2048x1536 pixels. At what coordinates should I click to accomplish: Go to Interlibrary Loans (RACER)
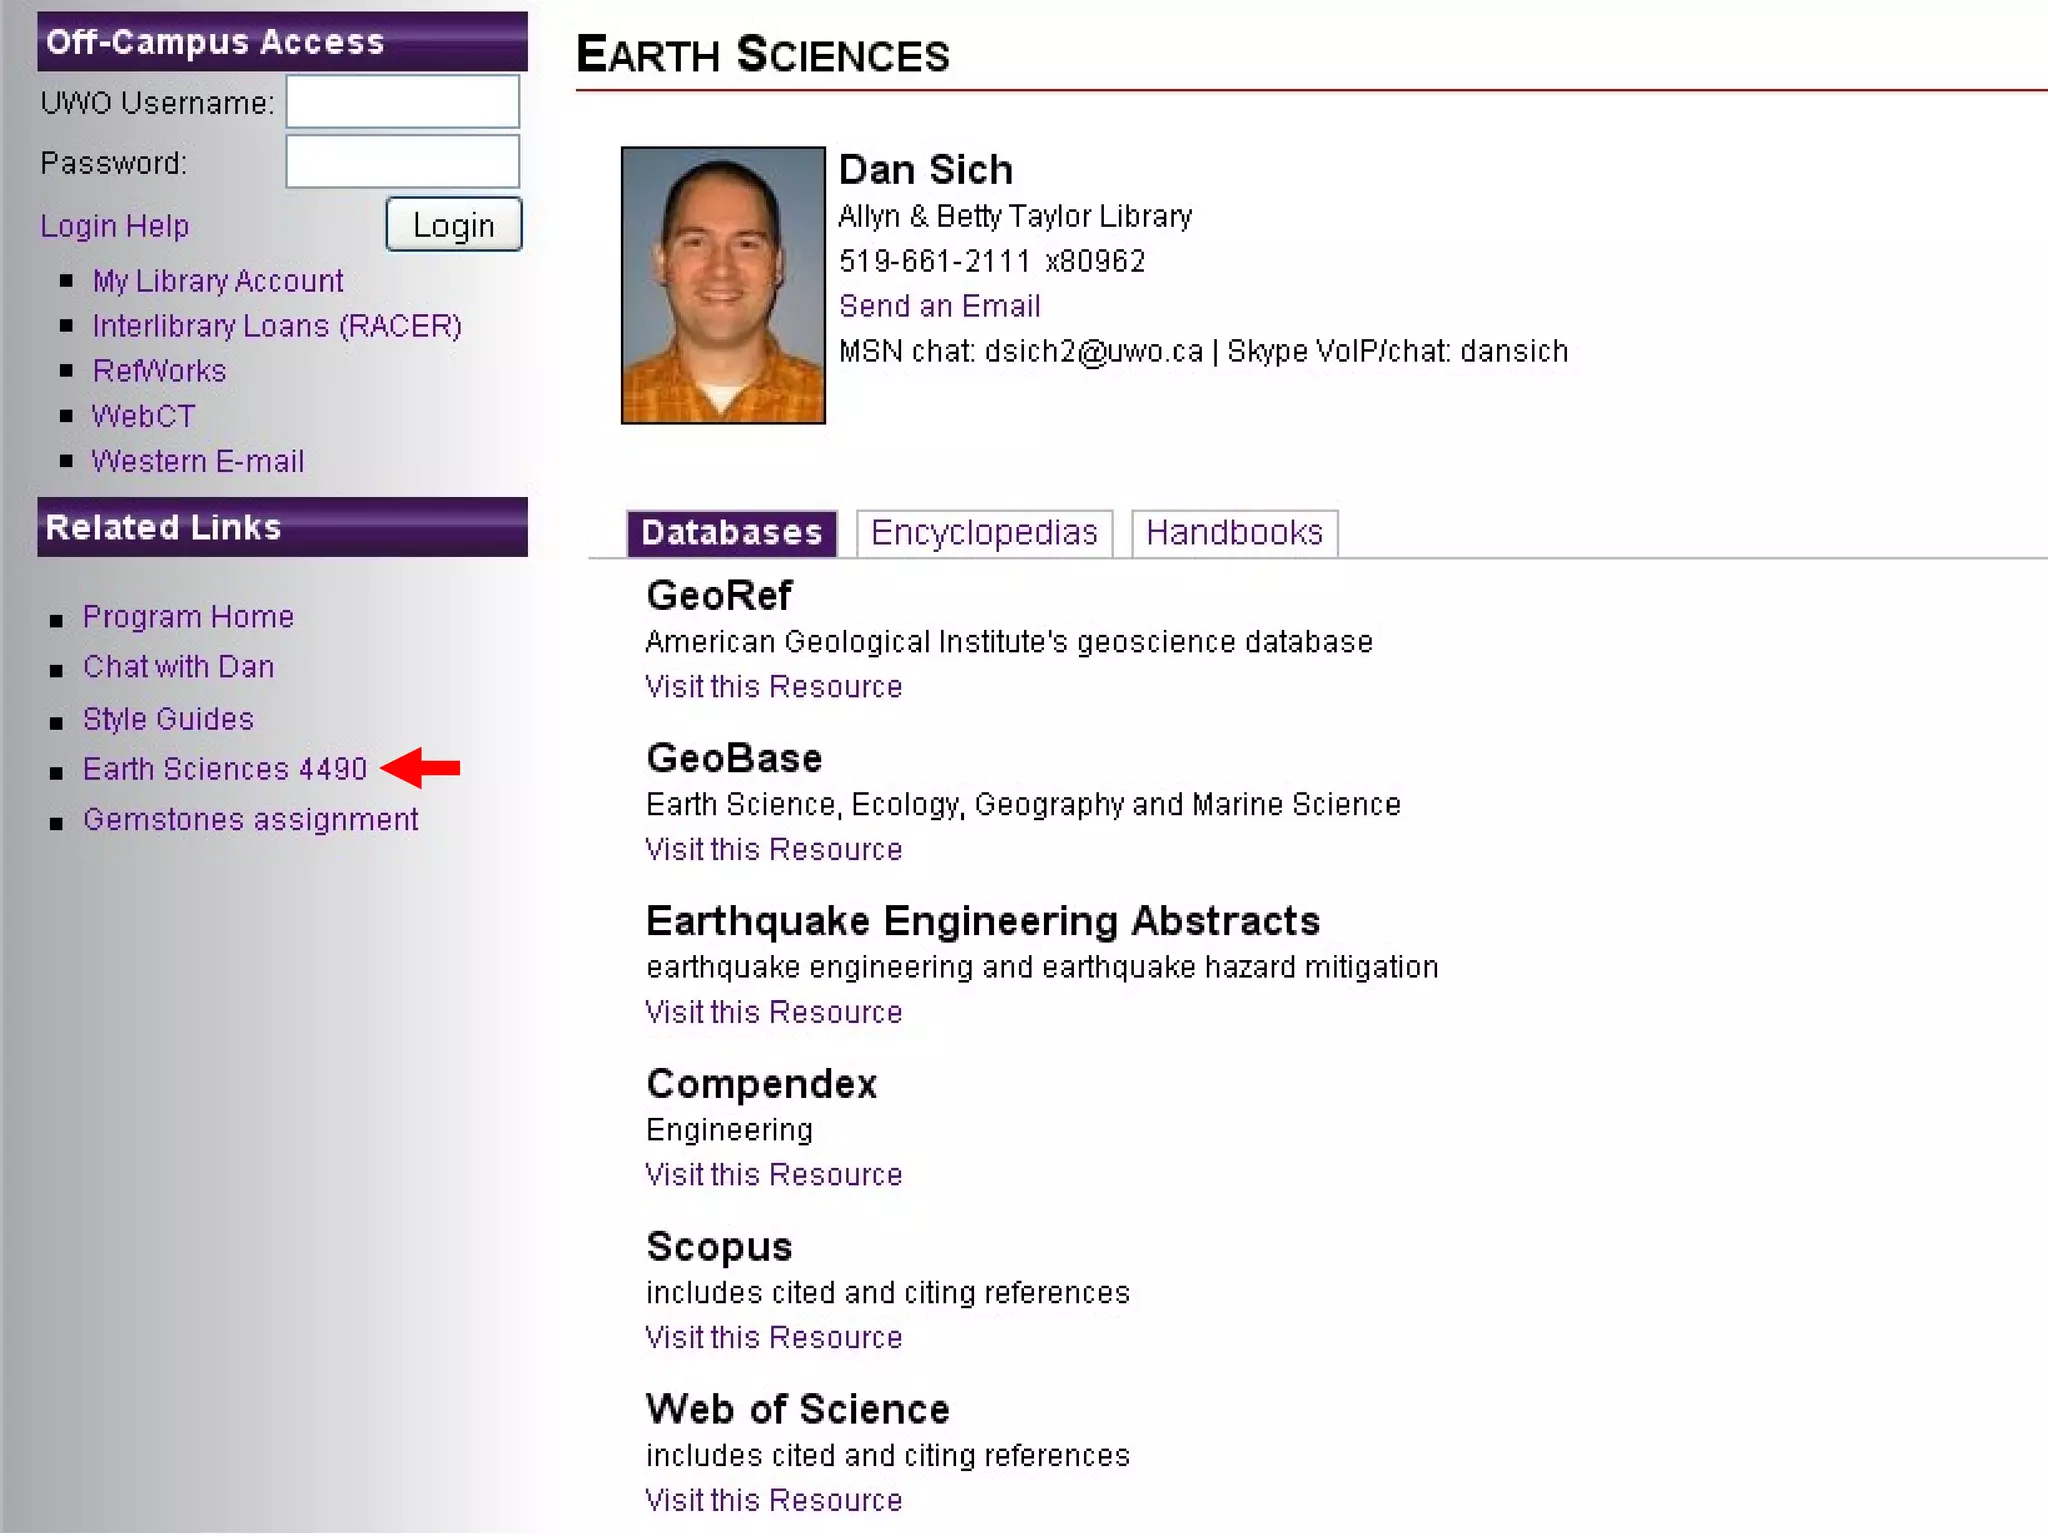pyautogui.click(x=276, y=326)
